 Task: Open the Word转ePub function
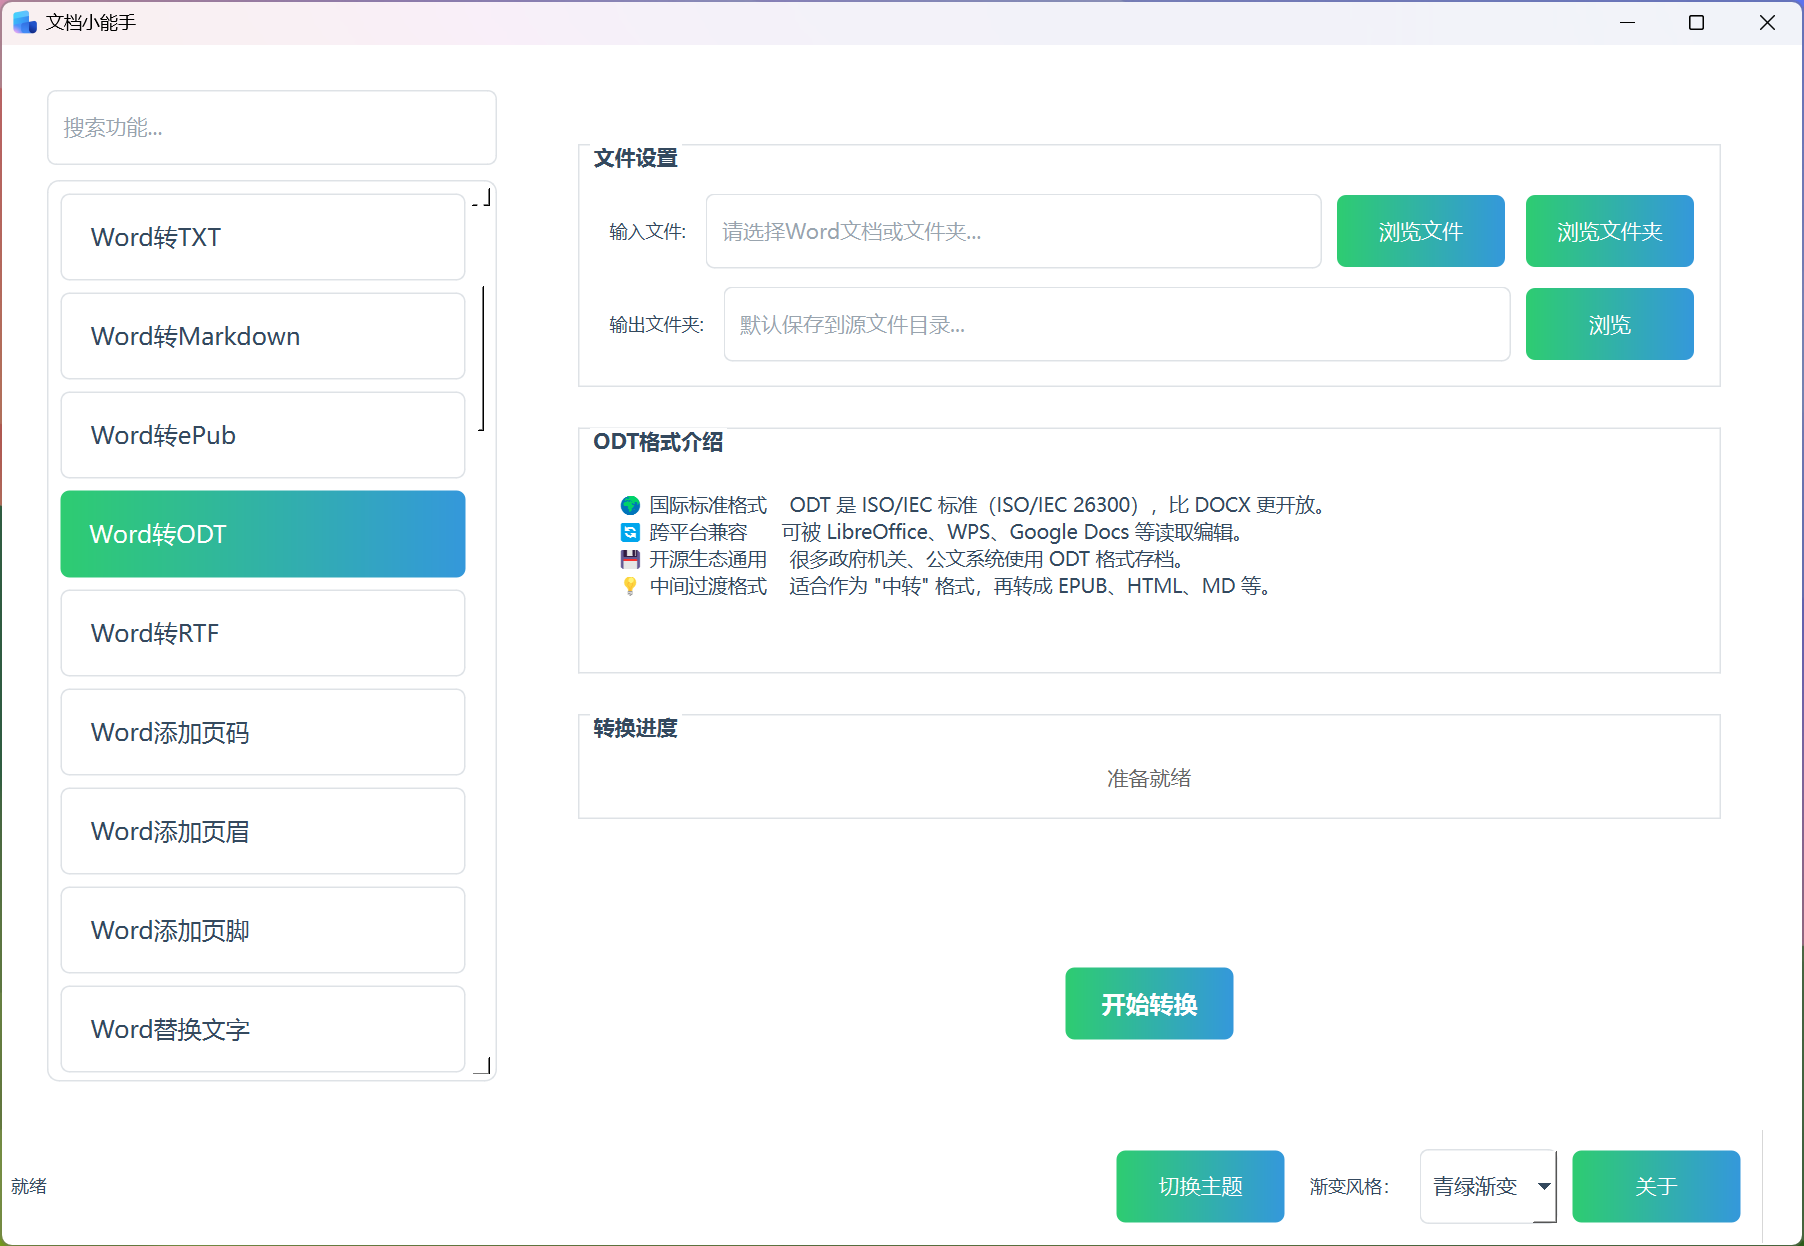(x=262, y=435)
